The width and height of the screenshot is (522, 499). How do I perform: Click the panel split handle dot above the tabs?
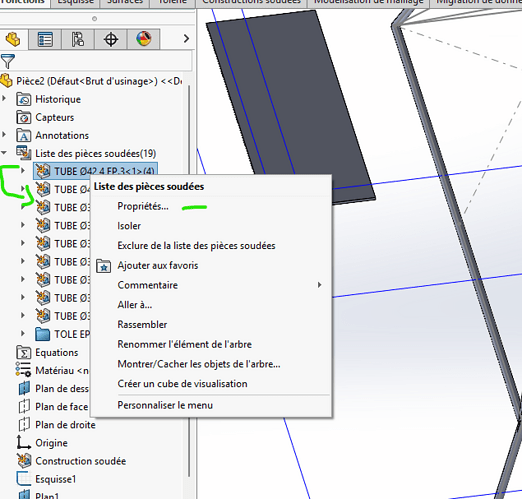tap(95, 19)
